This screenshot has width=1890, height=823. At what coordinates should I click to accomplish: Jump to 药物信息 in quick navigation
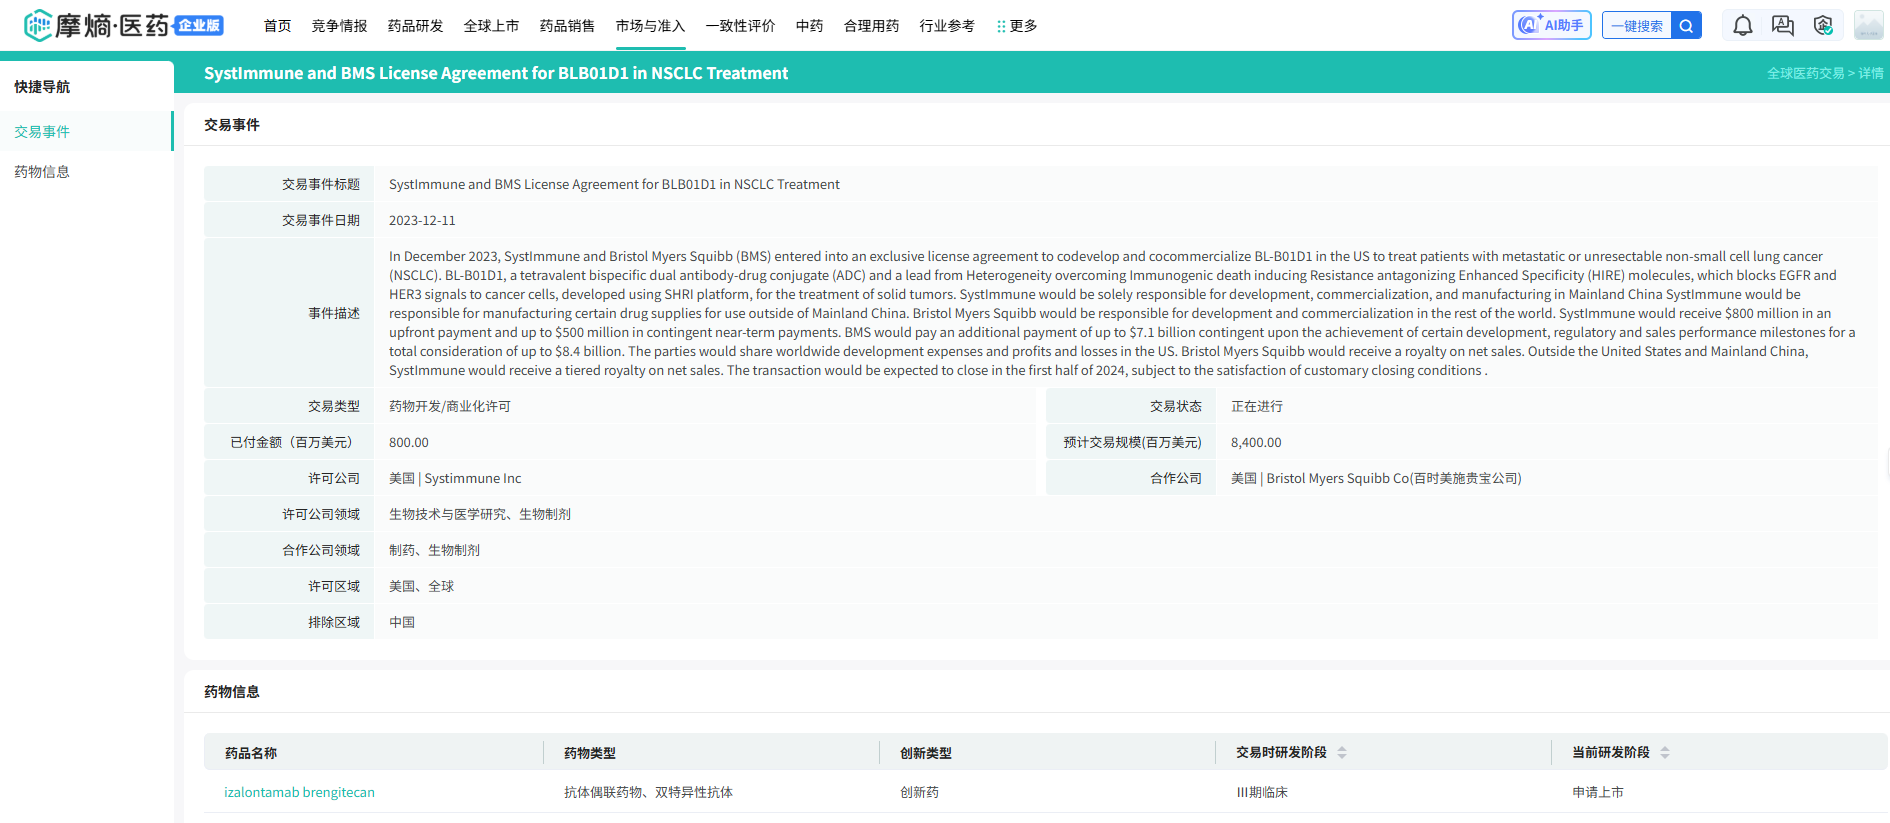click(x=42, y=172)
